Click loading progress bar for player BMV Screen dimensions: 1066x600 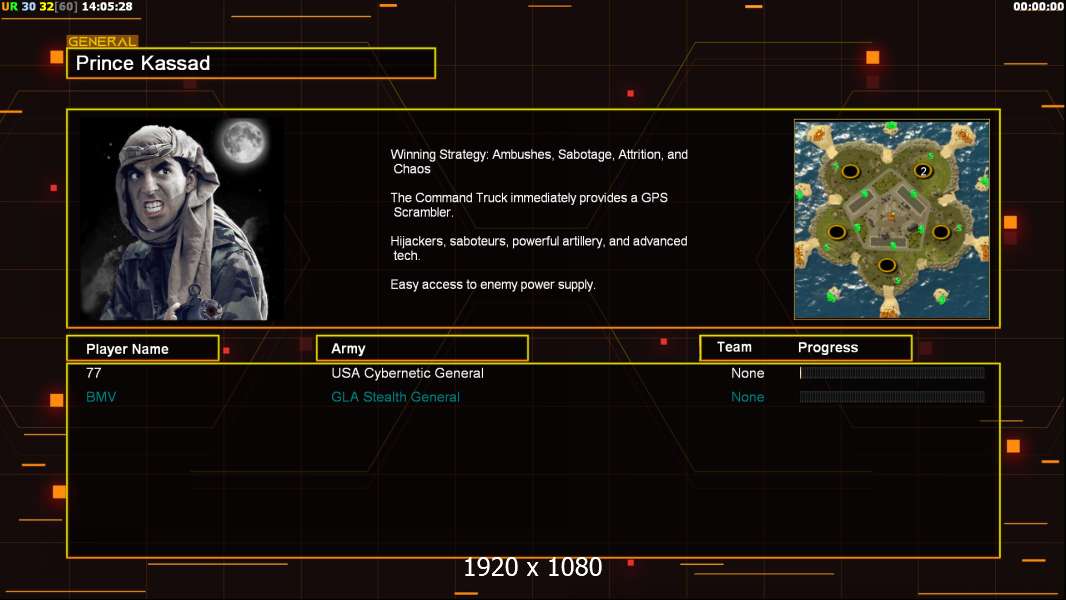coord(892,396)
